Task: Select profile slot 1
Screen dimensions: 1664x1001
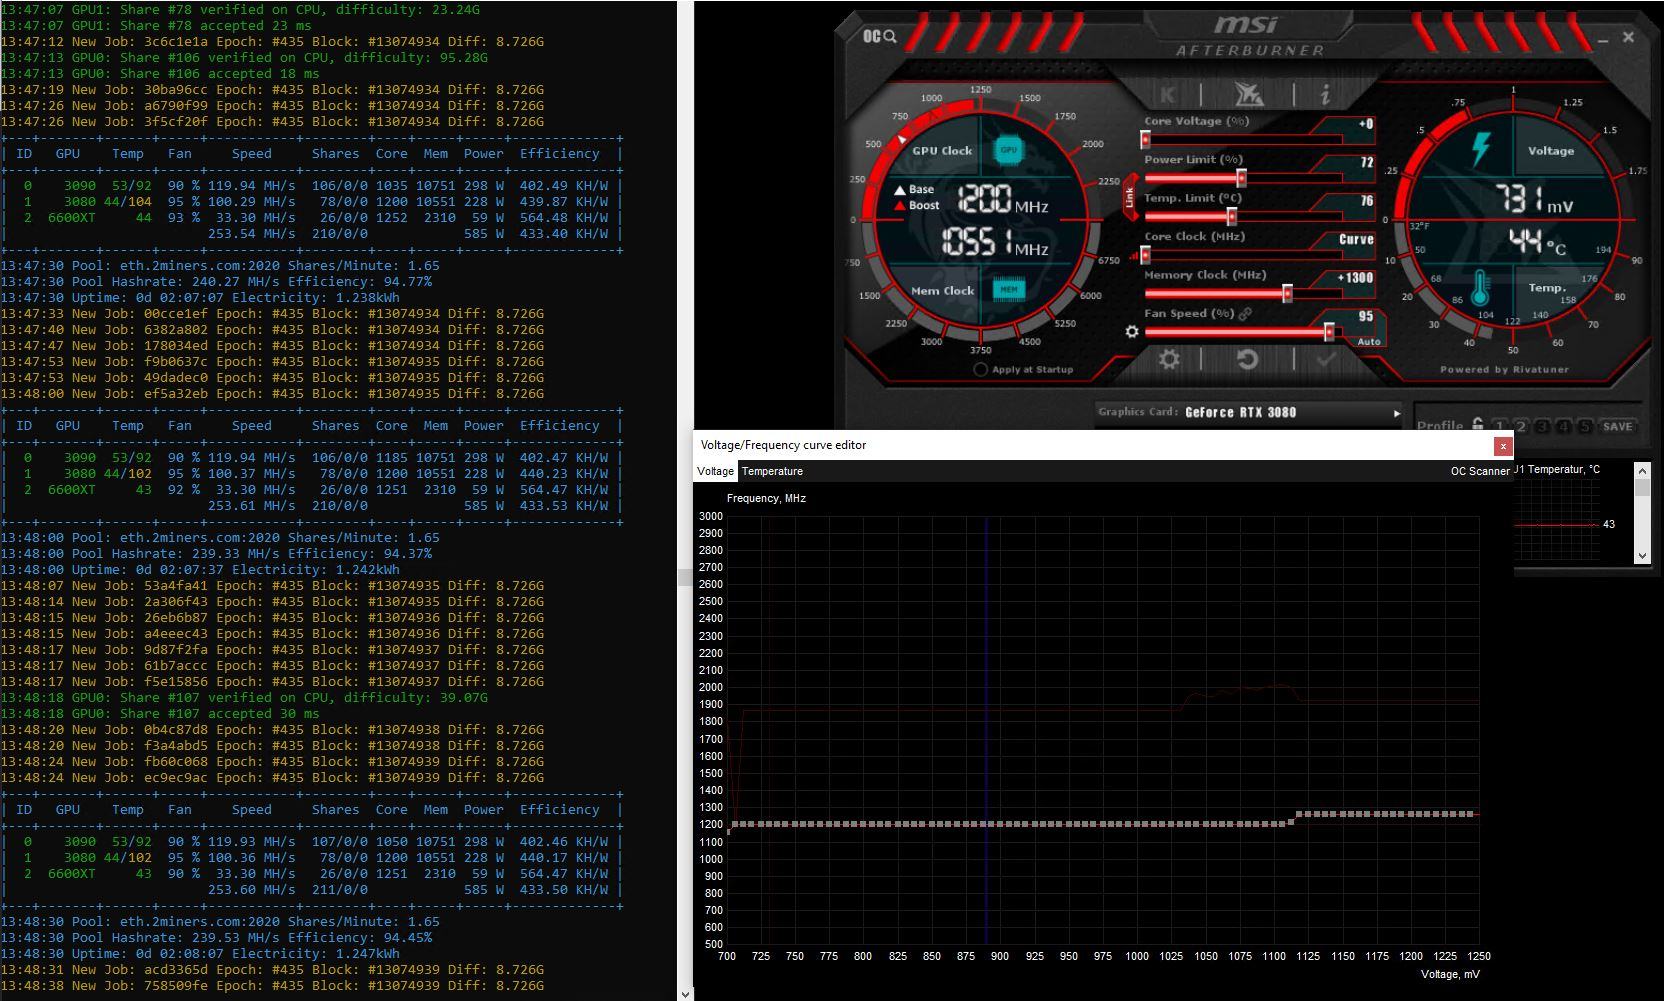Action: (x=1499, y=426)
